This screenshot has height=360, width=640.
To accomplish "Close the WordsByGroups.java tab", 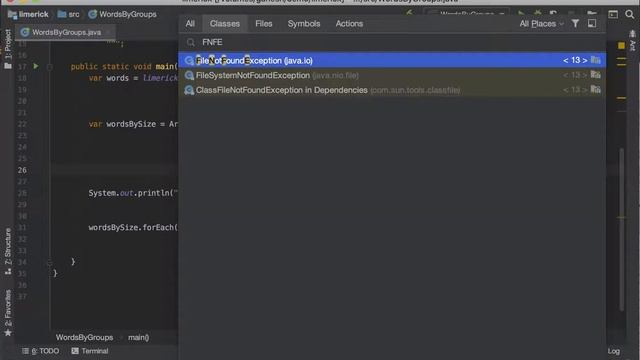I will pos(109,32).
